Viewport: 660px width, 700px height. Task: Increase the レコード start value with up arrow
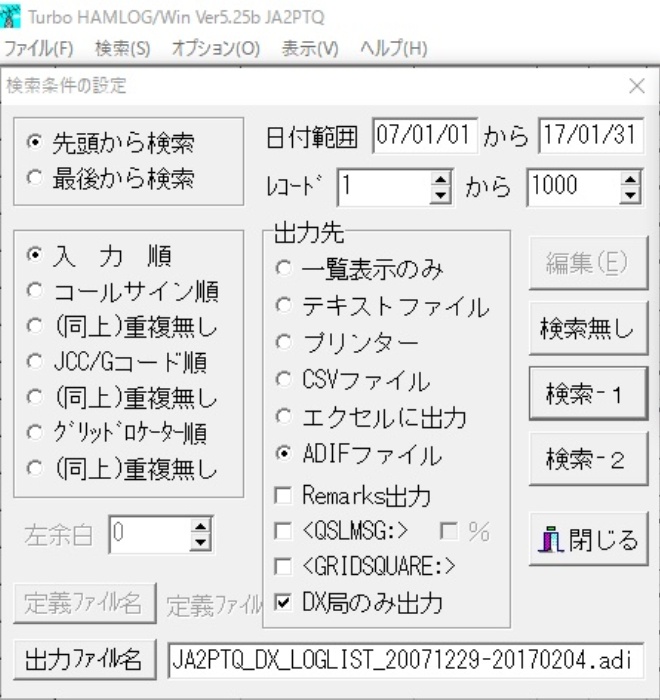coord(441,178)
